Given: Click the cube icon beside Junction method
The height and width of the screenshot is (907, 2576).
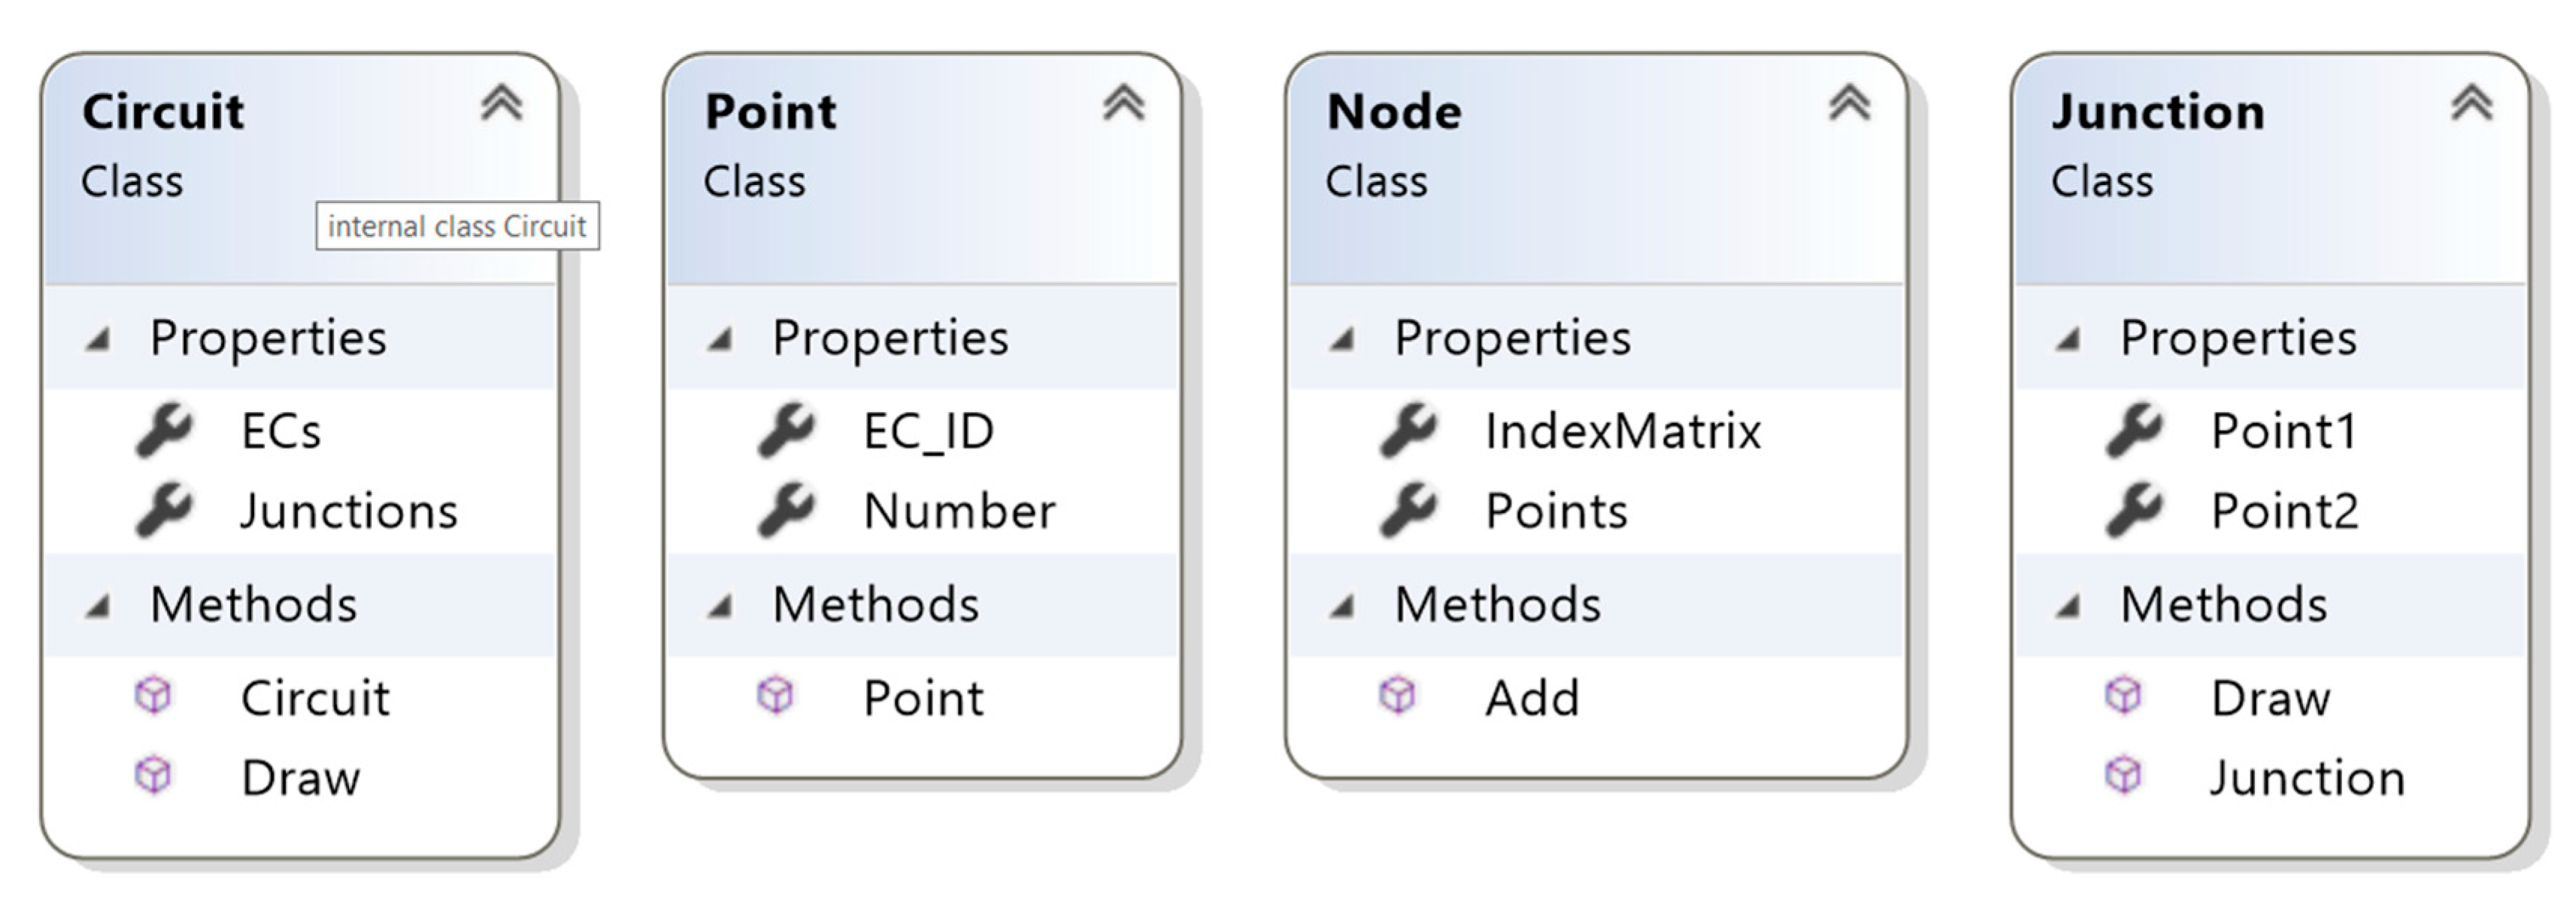Looking at the screenshot, I should click(x=2123, y=776).
